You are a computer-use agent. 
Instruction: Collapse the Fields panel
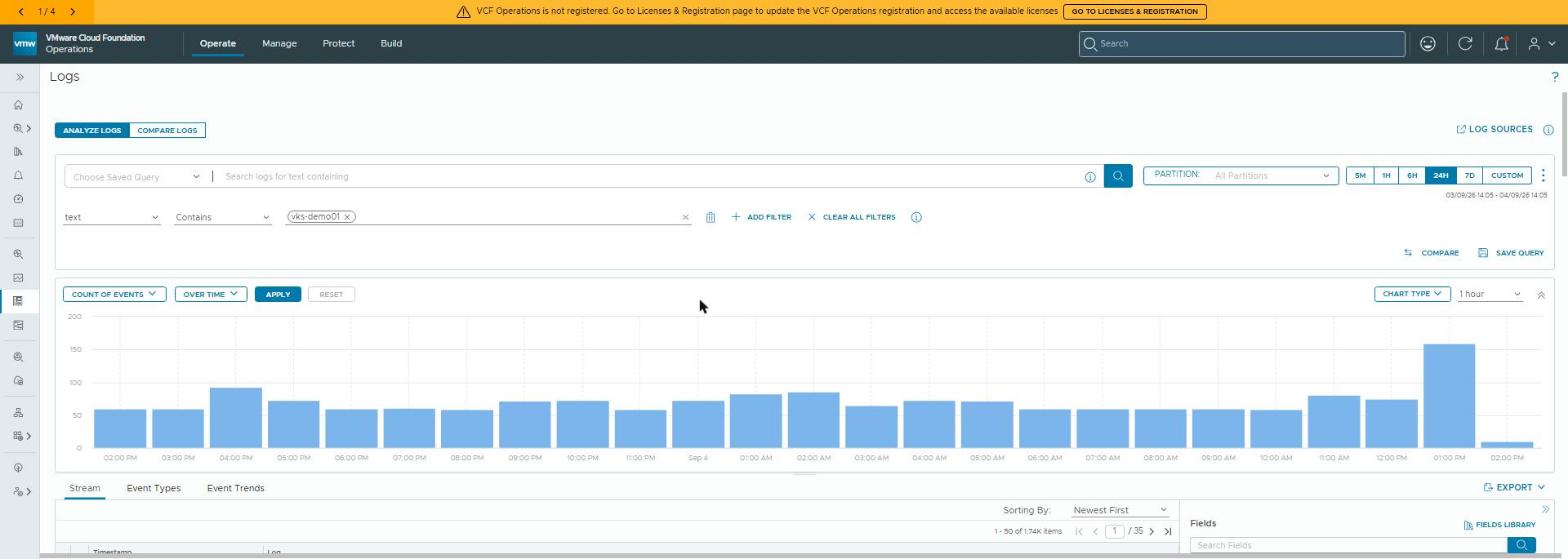point(1545,510)
